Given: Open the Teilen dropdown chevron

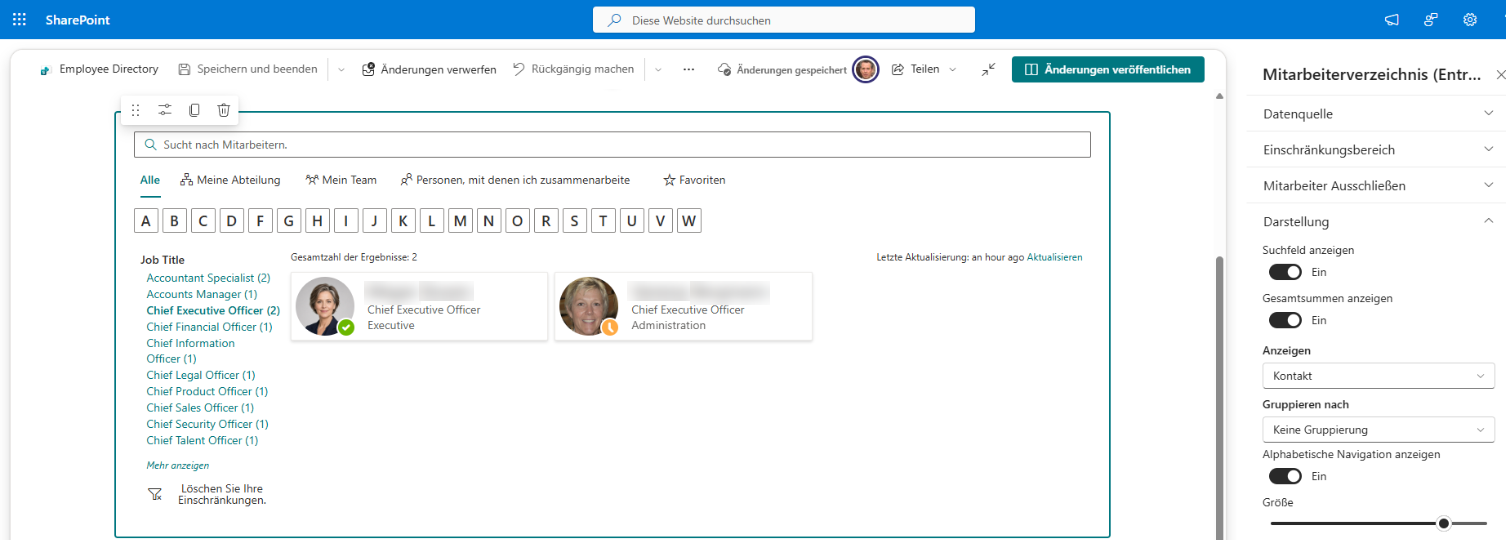Looking at the screenshot, I should (x=952, y=70).
